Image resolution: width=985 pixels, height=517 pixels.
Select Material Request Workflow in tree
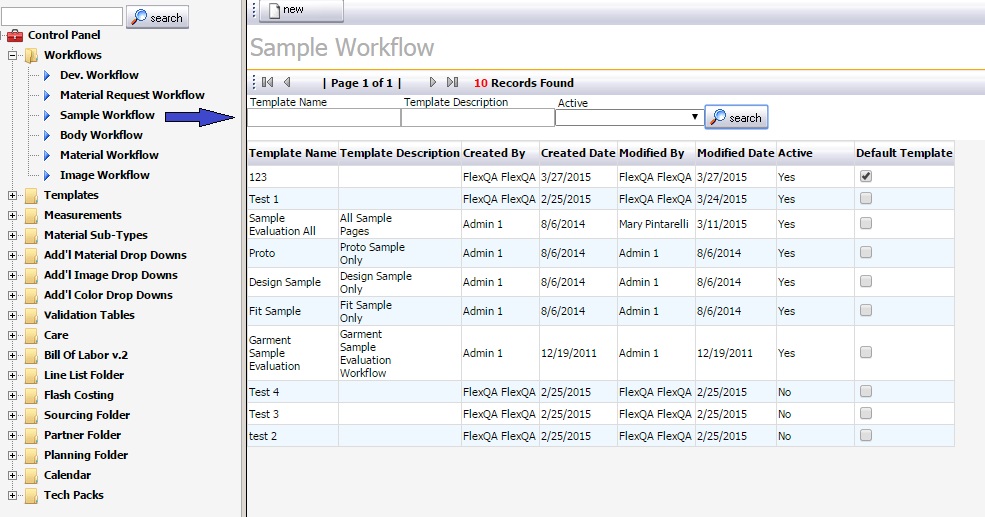(x=132, y=95)
